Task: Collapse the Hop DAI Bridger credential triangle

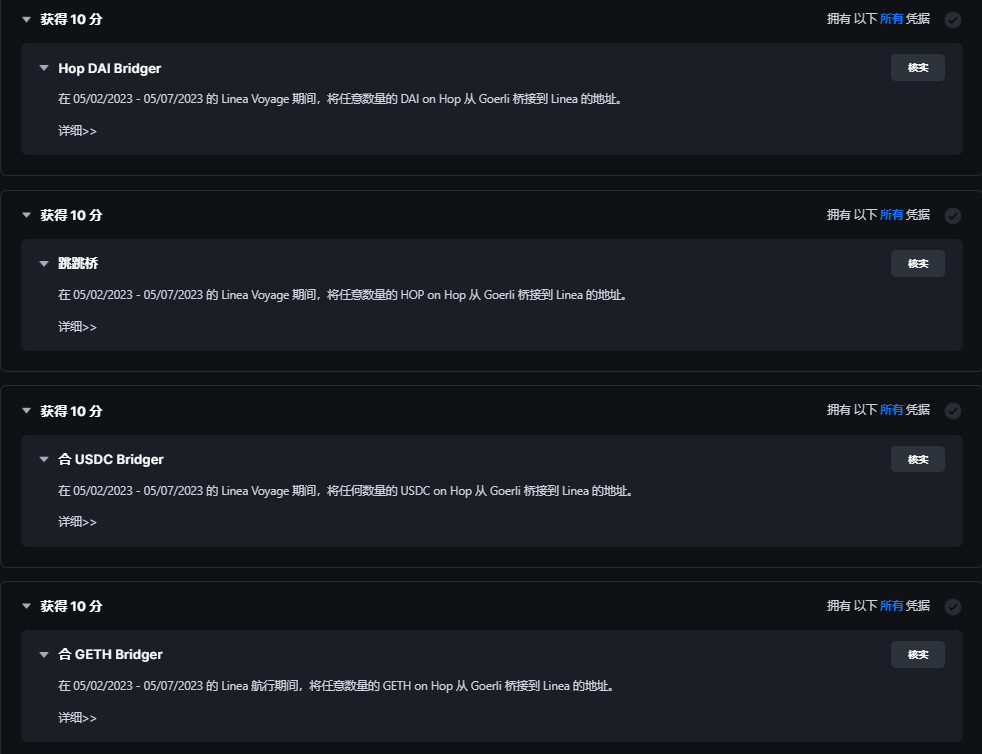Action: [x=44, y=68]
